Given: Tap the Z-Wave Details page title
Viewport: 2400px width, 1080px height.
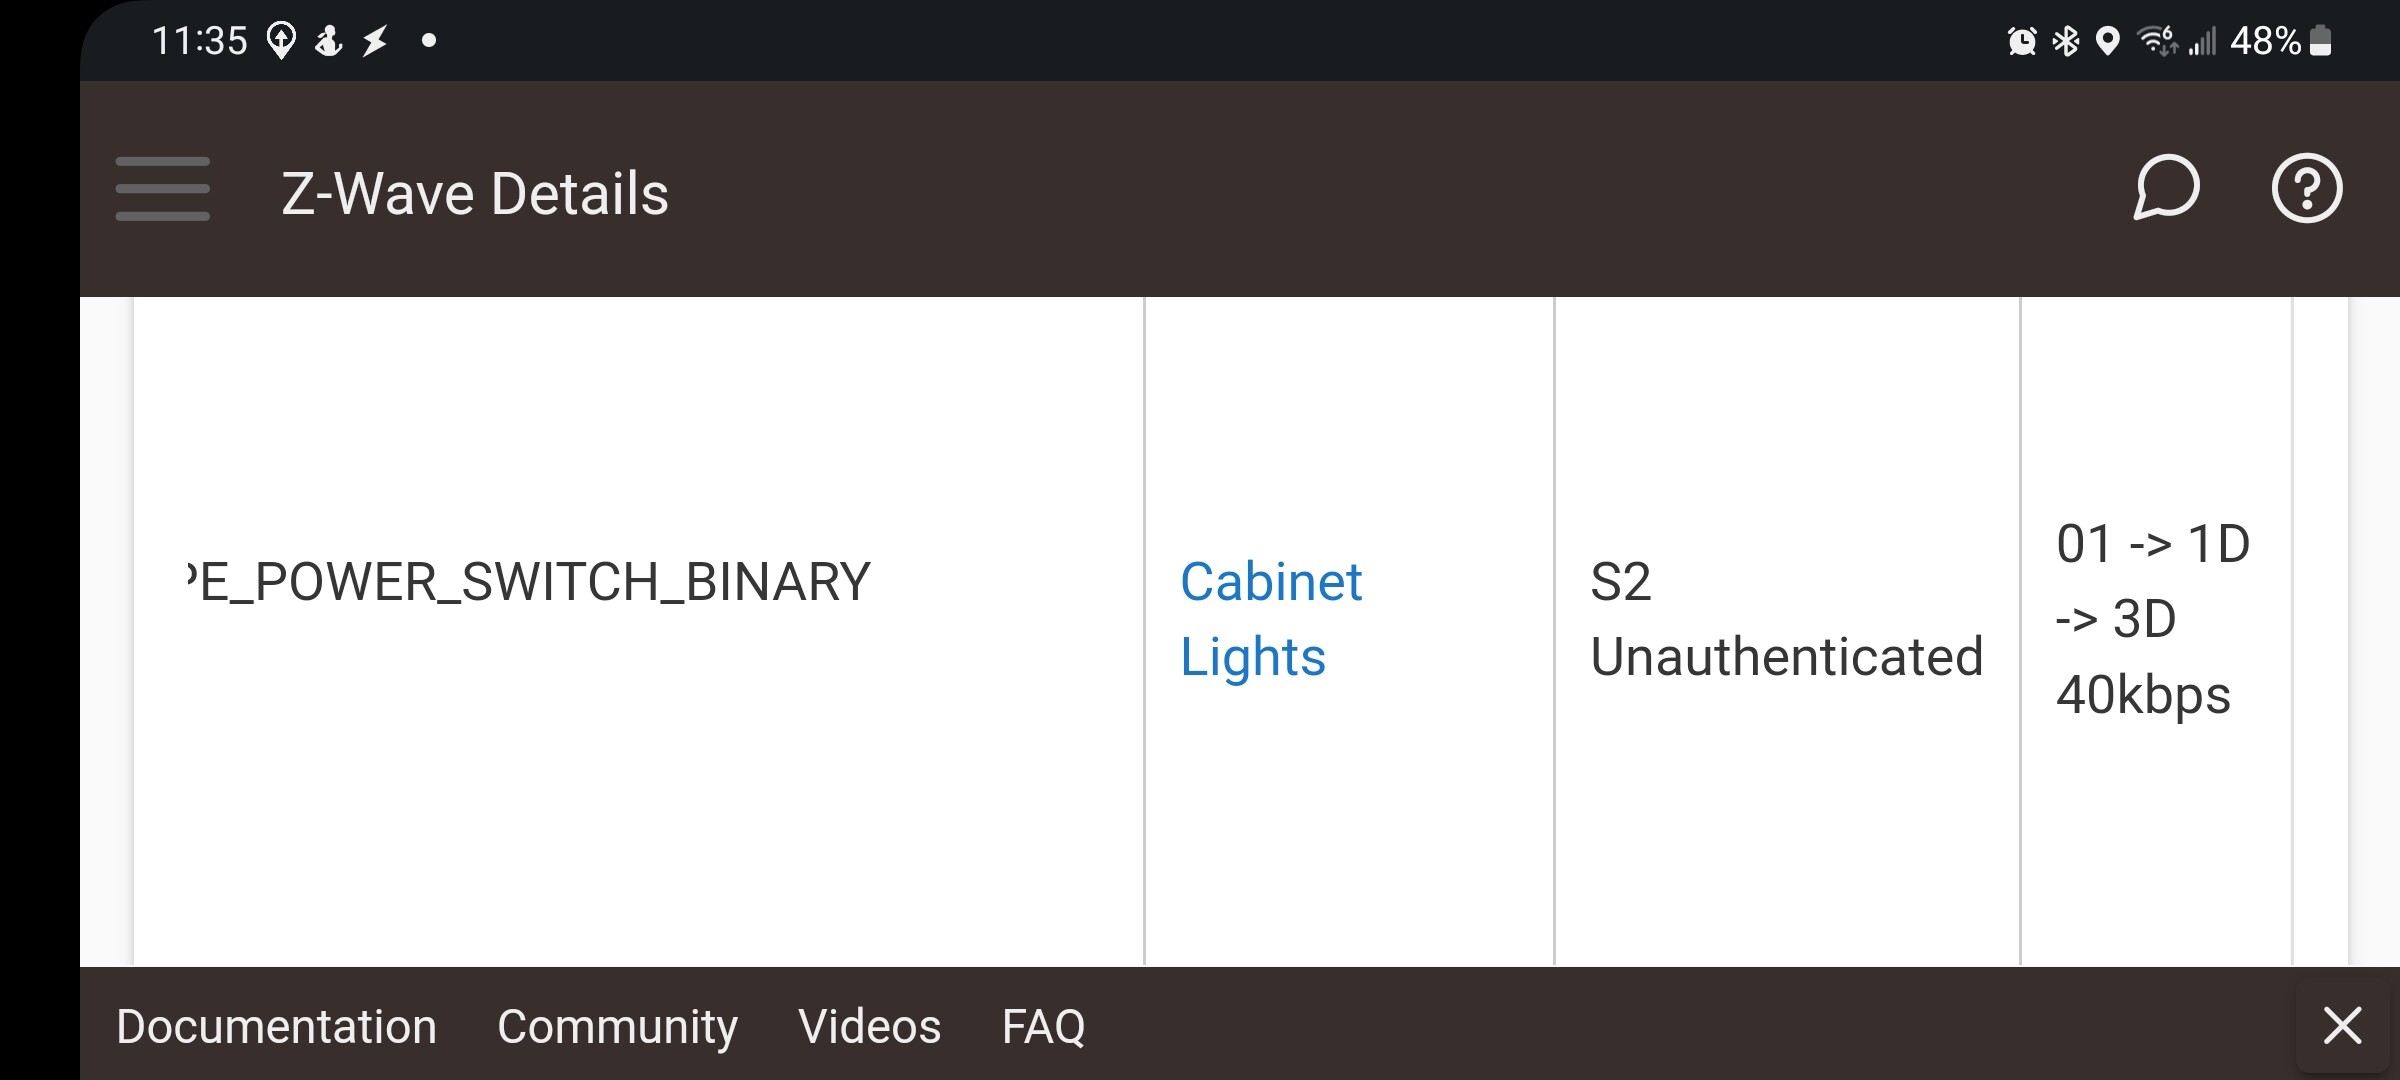Looking at the screenshot, I should coord(475,193).
